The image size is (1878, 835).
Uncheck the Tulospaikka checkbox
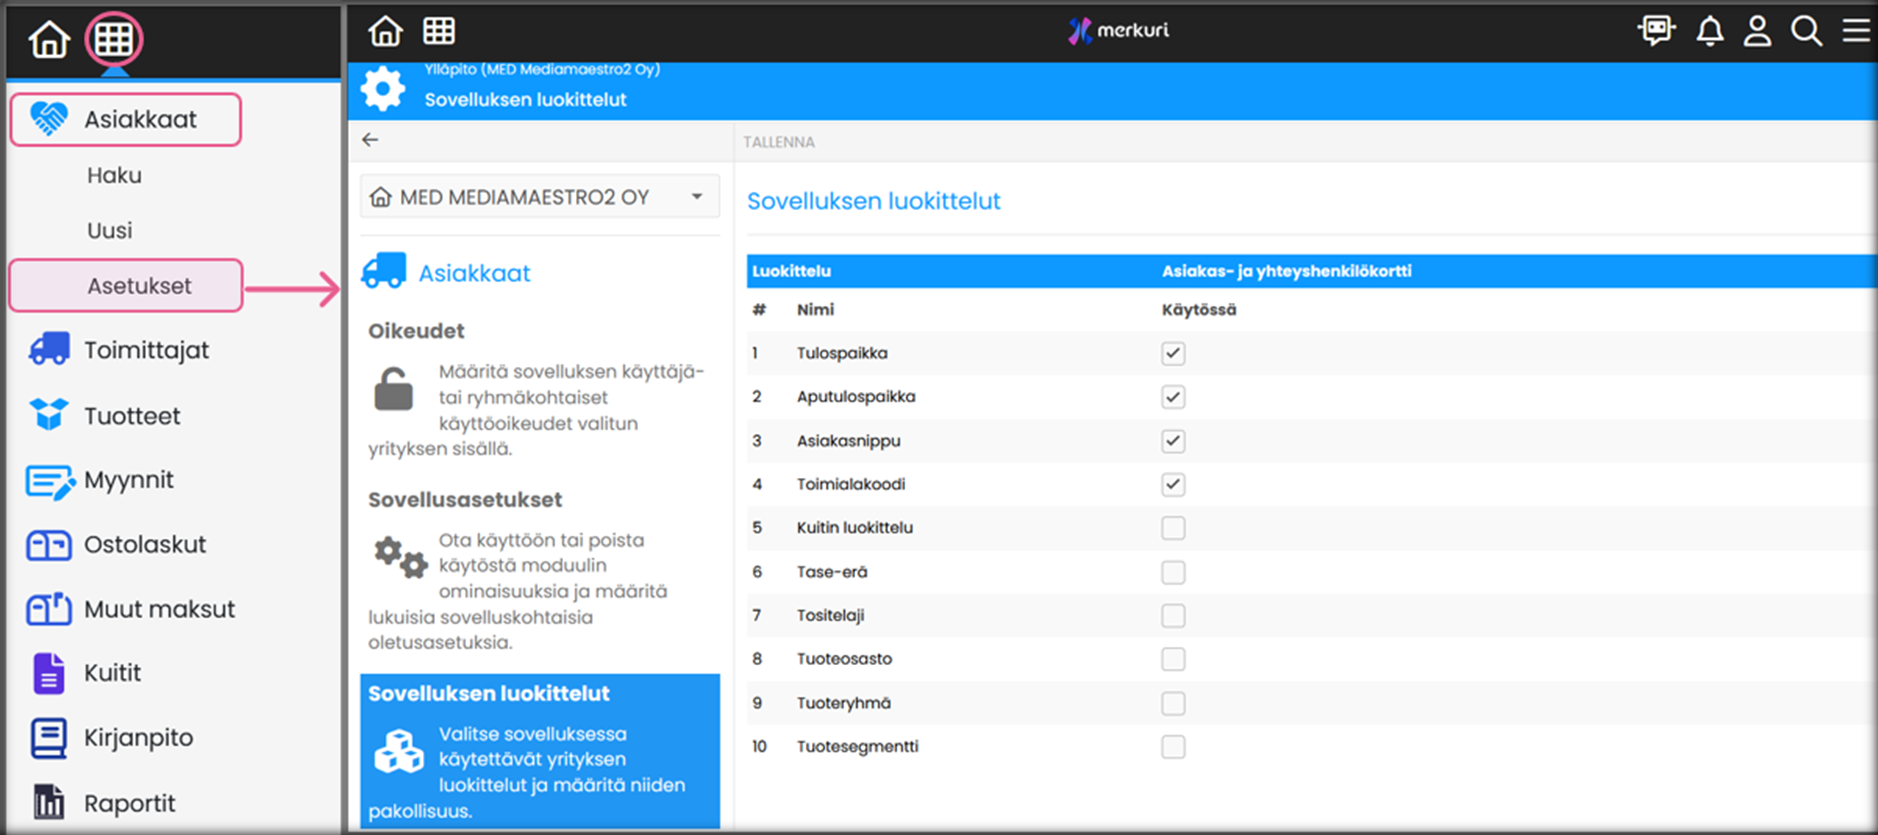[x=1173, y=353]
